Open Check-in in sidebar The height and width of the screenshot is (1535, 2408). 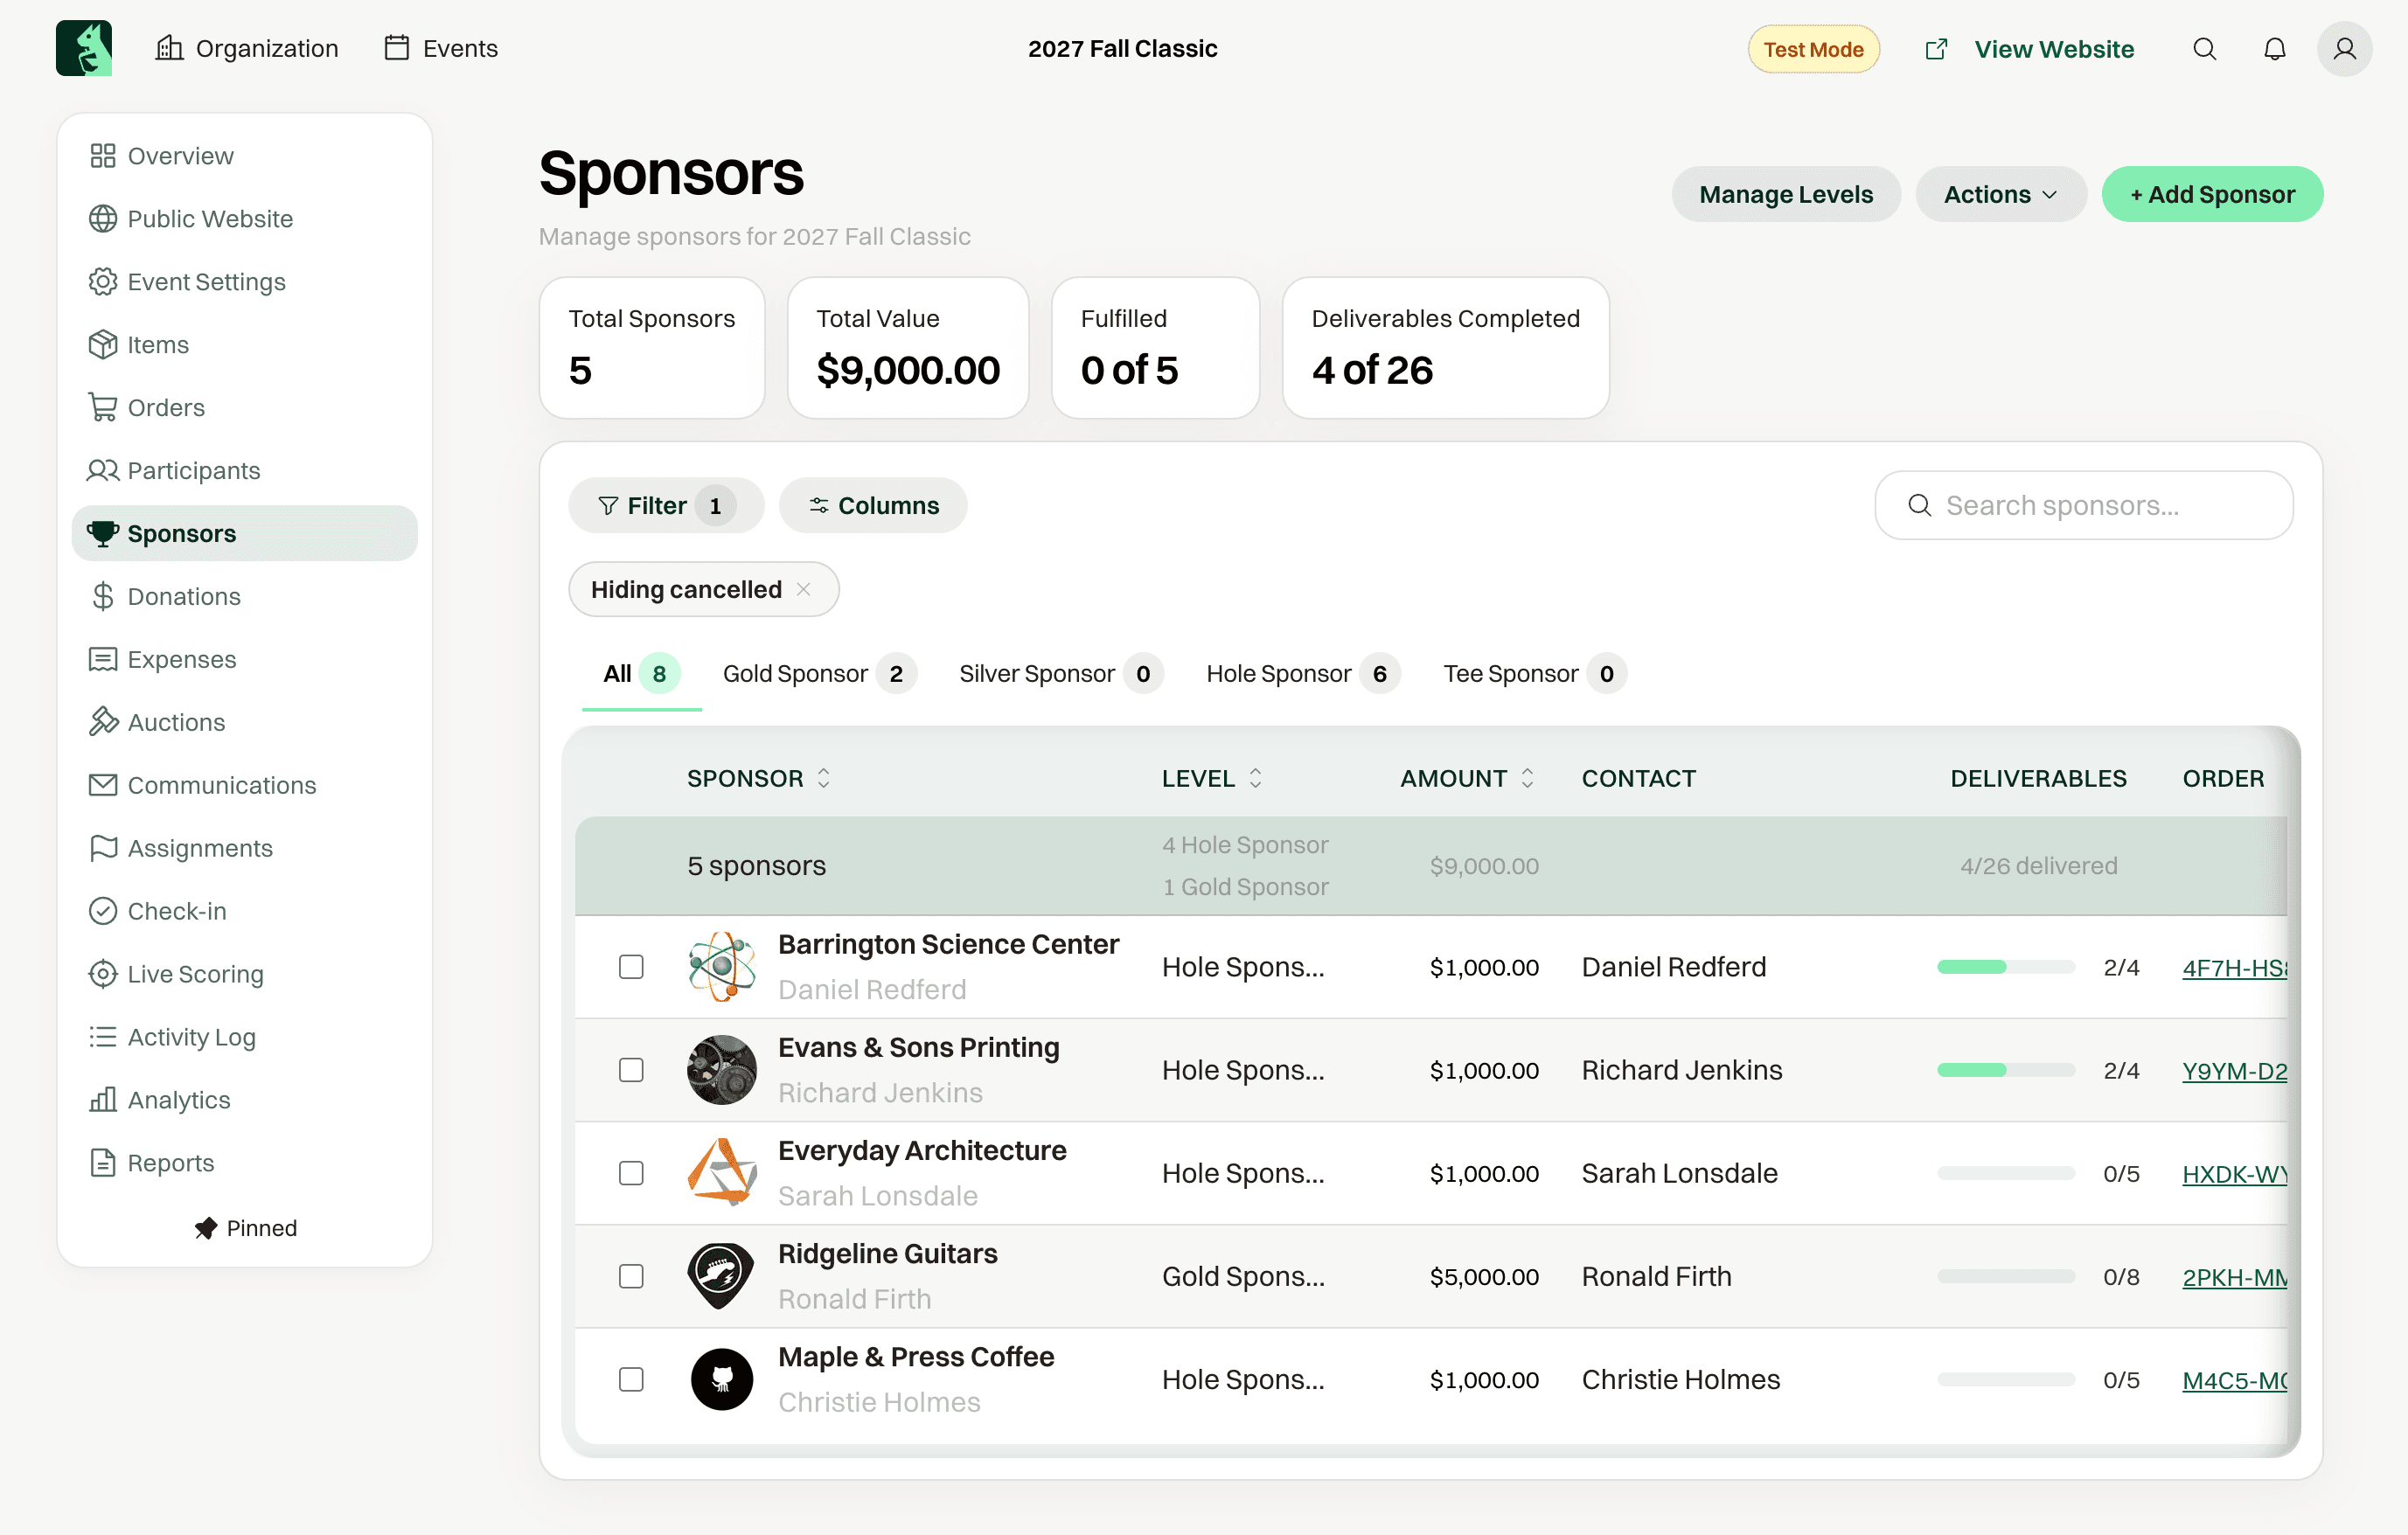click(245, 912)
